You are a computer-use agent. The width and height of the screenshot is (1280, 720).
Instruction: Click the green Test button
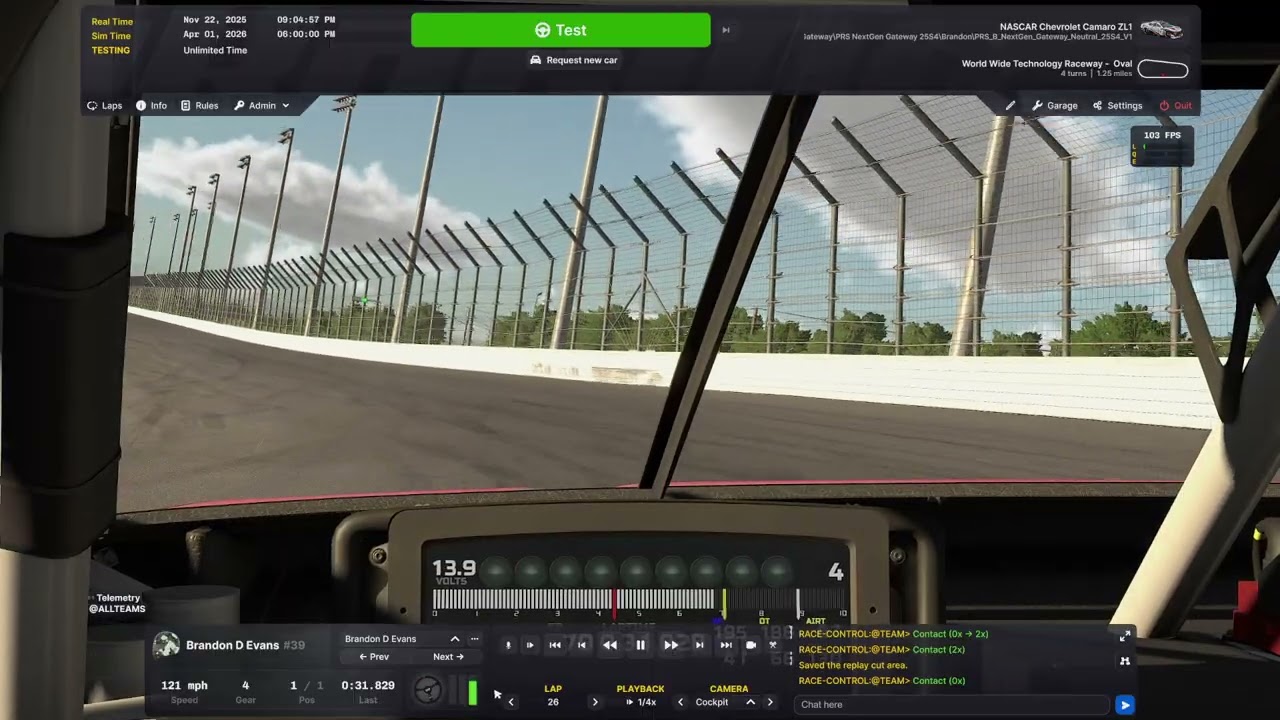point(560,30)
